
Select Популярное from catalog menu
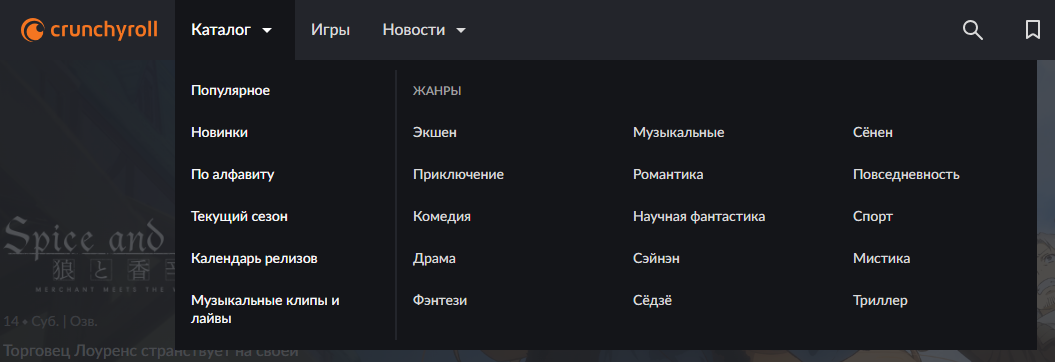tap(231, 90)
